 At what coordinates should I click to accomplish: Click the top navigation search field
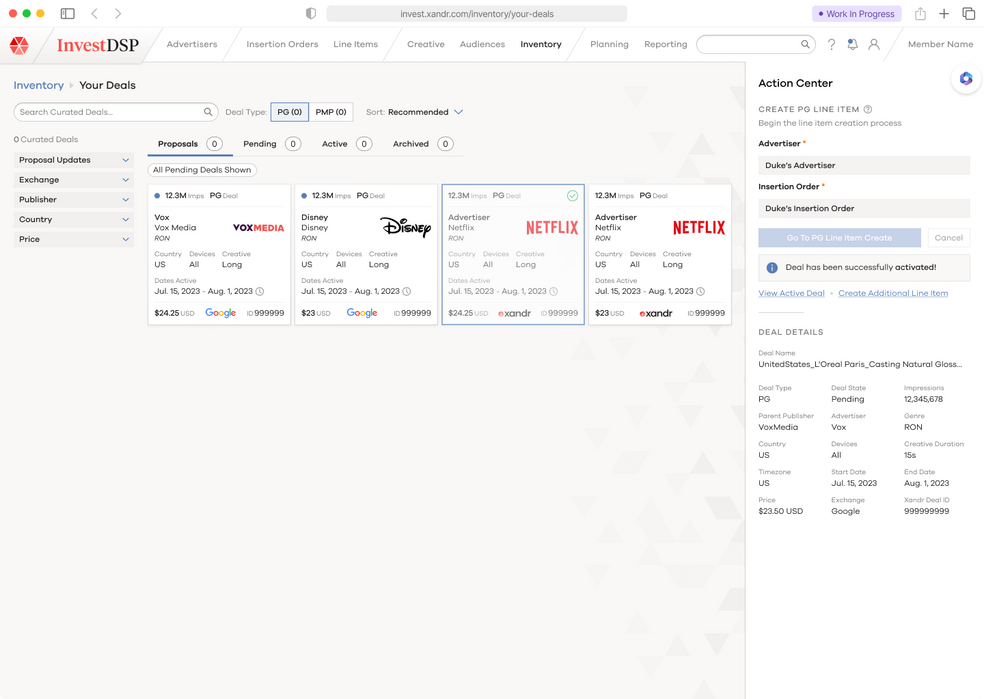click(756, 44)
